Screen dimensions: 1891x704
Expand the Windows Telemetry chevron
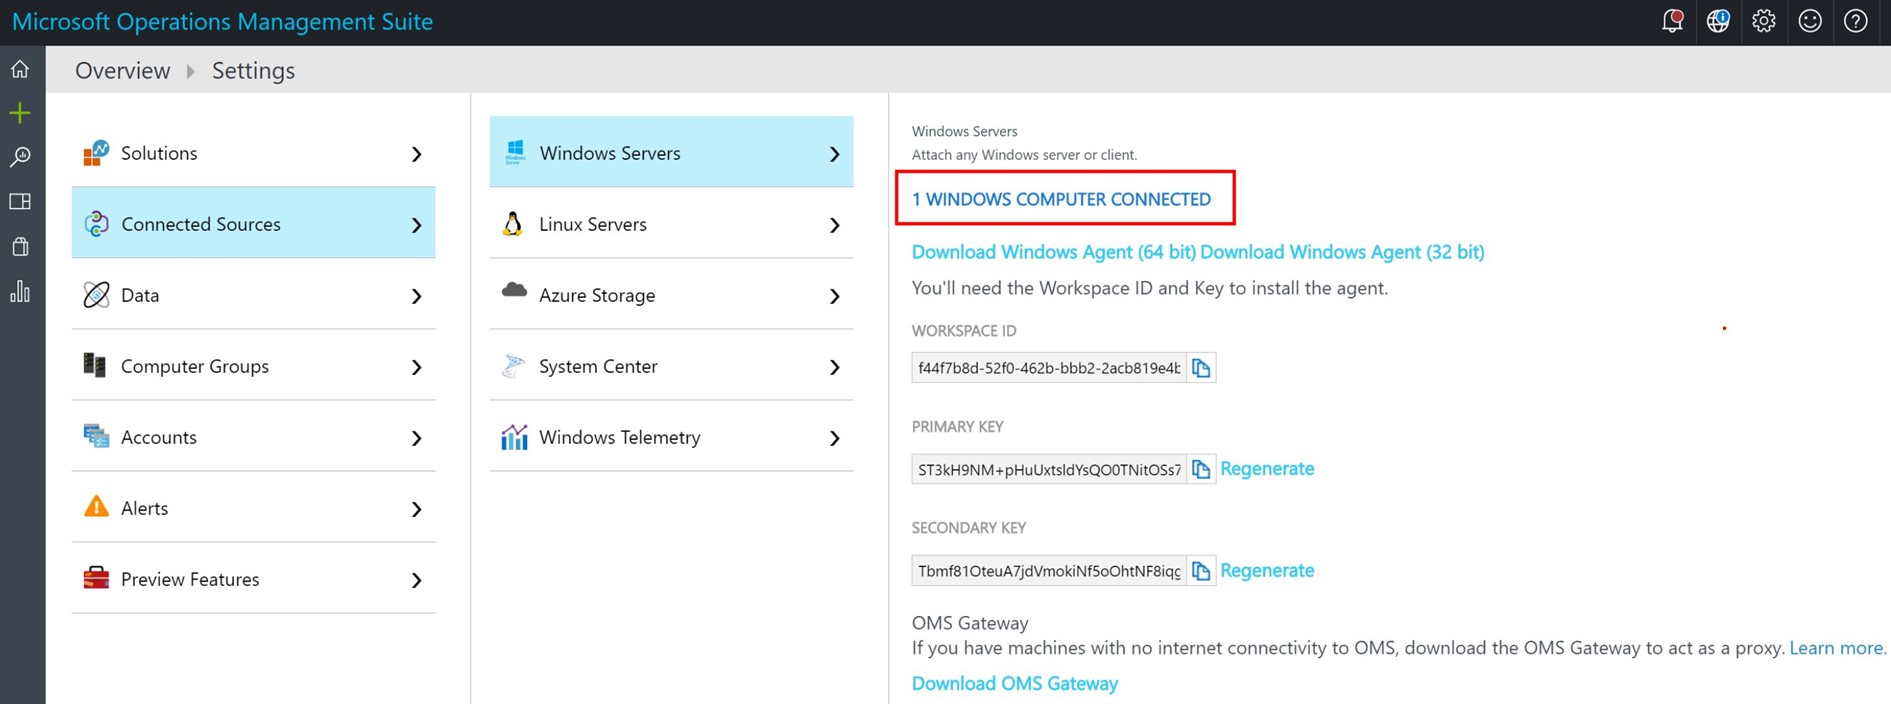[x=835, y=438]
